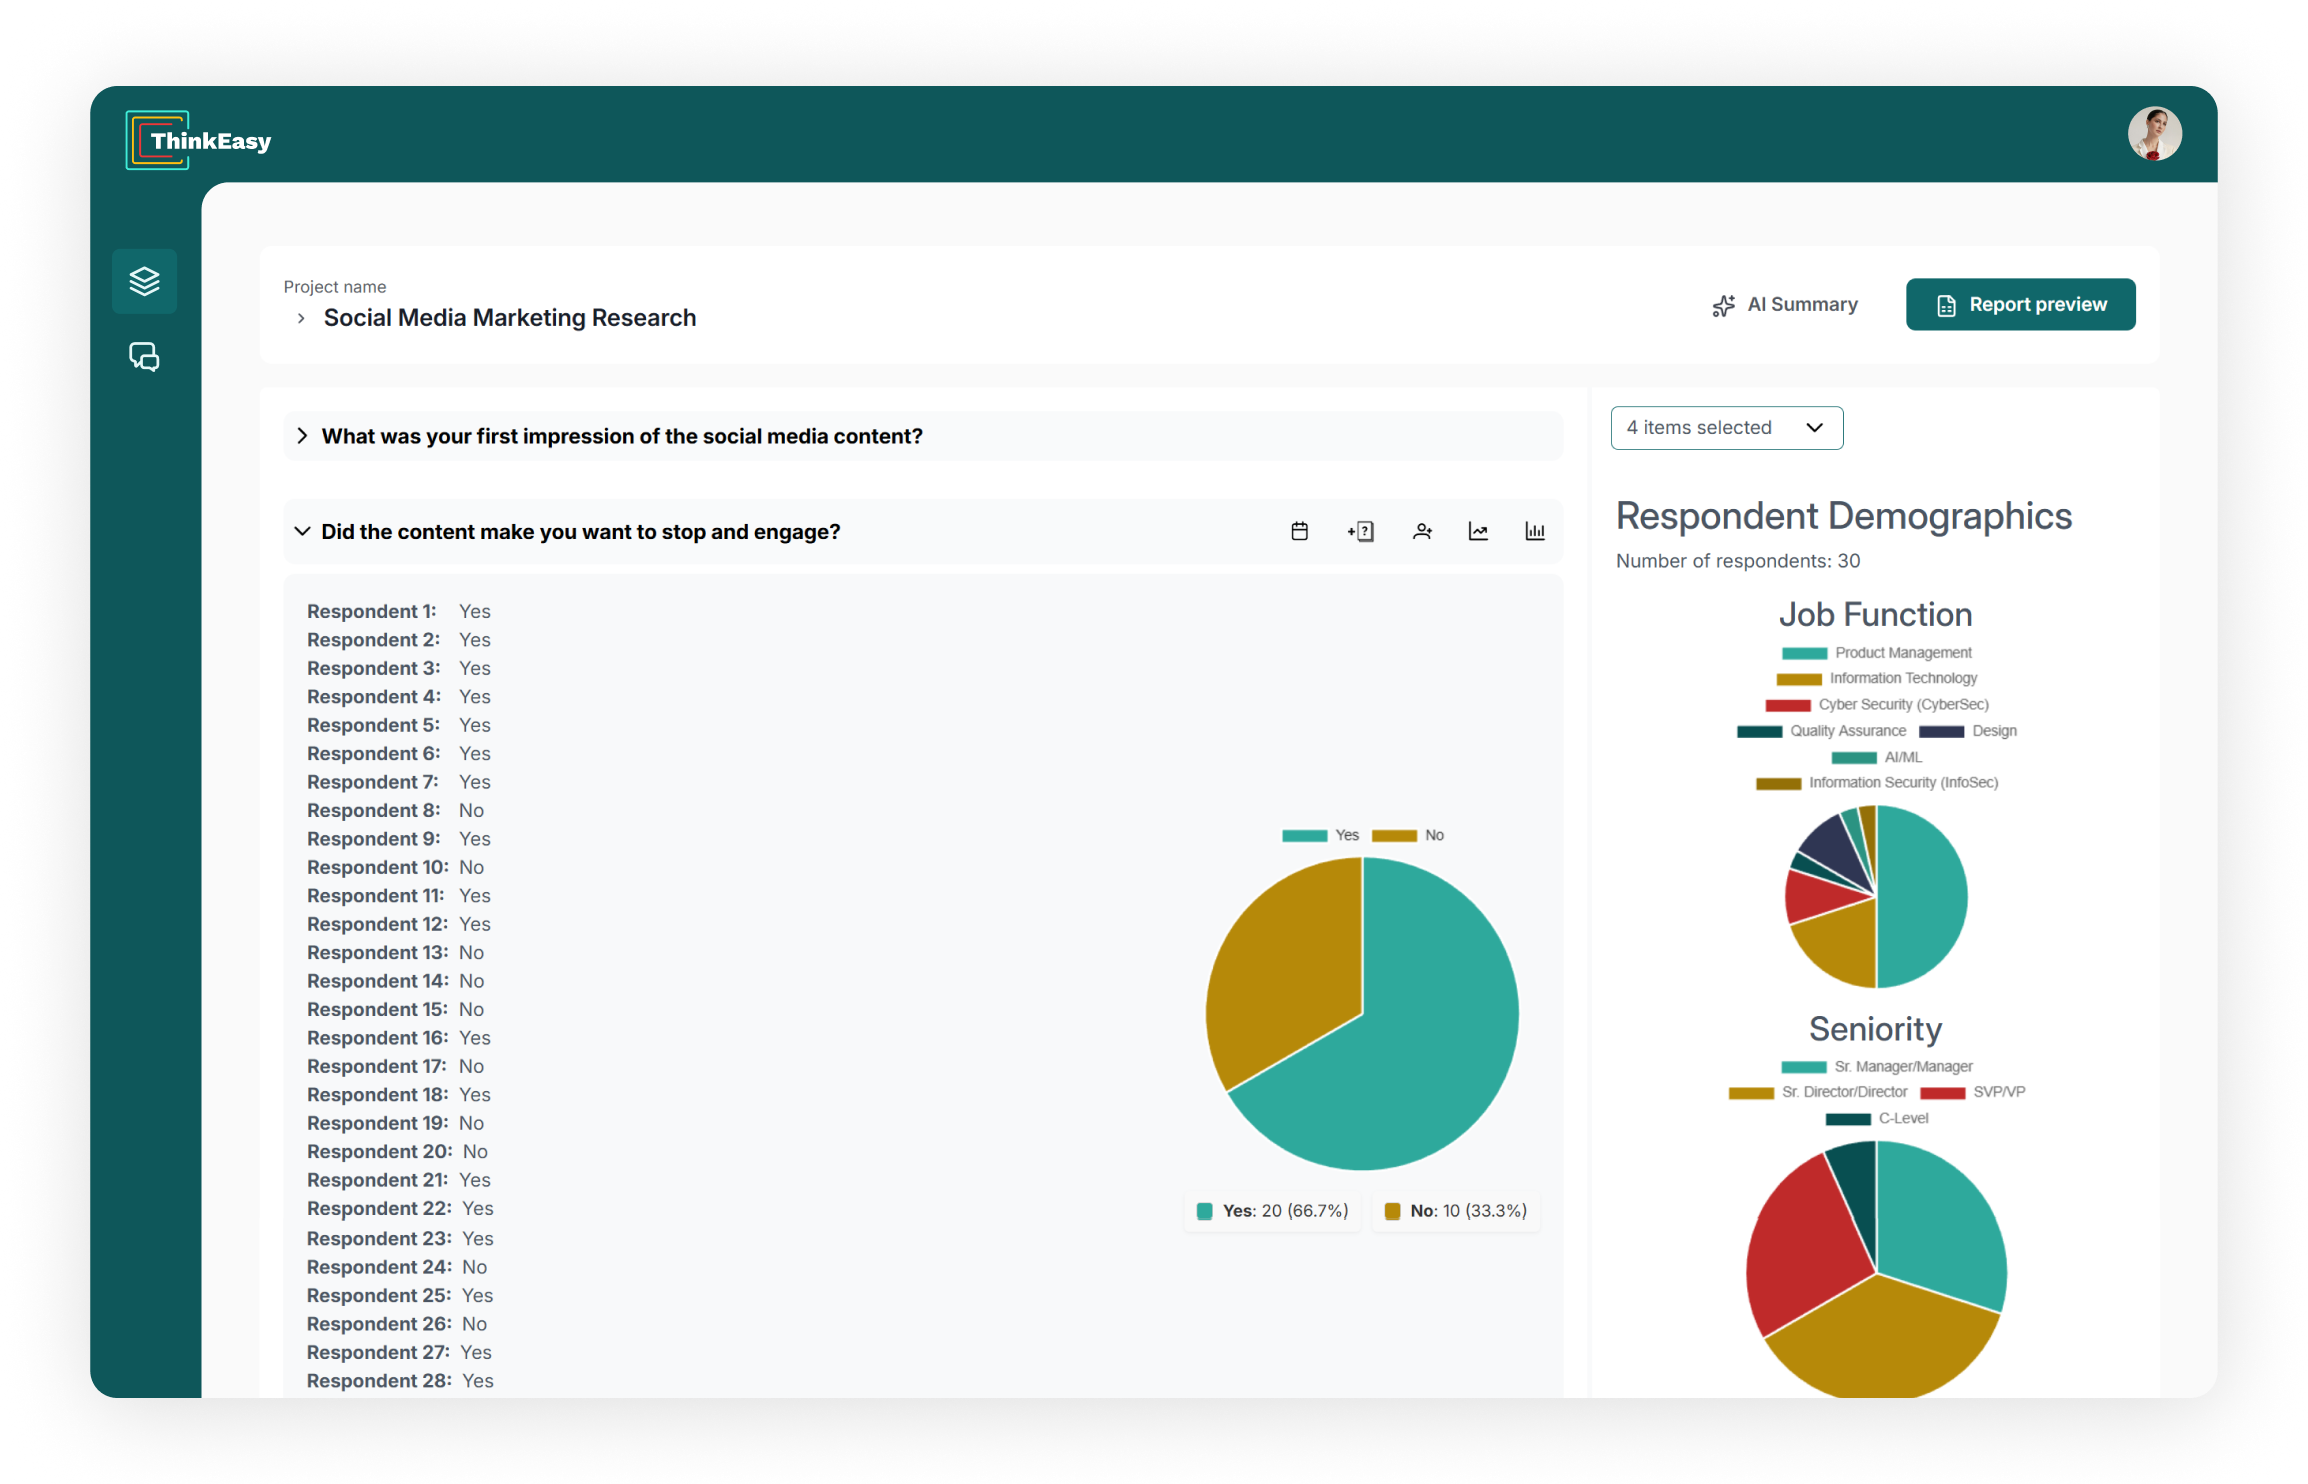Click the trend line chart icon
2308x1484 pixels.
[1478, 531]
